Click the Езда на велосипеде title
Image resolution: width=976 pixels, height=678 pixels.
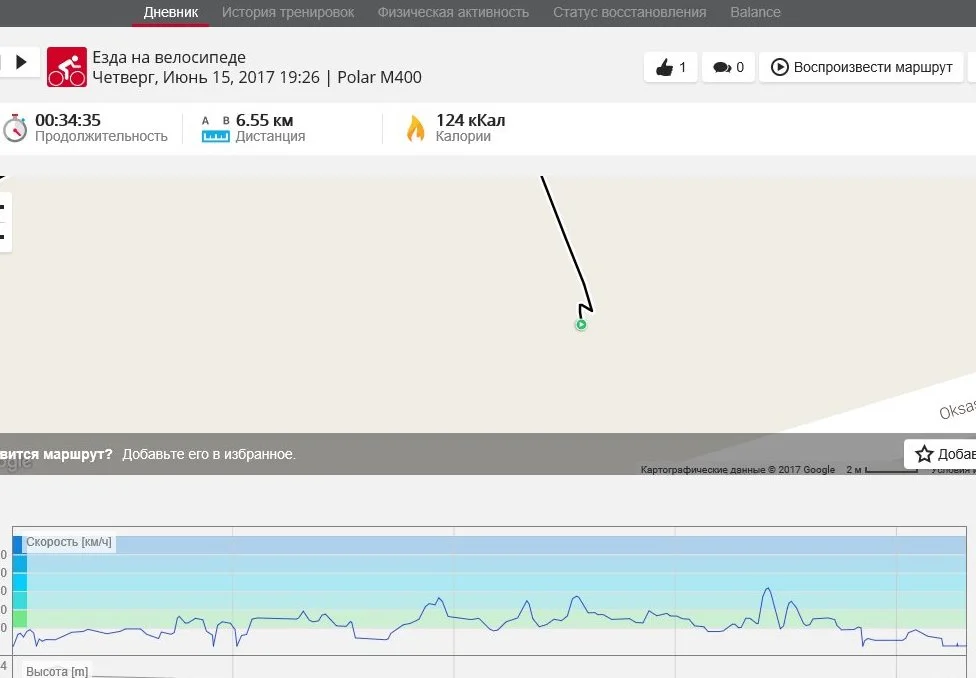[x=169, y=57]
